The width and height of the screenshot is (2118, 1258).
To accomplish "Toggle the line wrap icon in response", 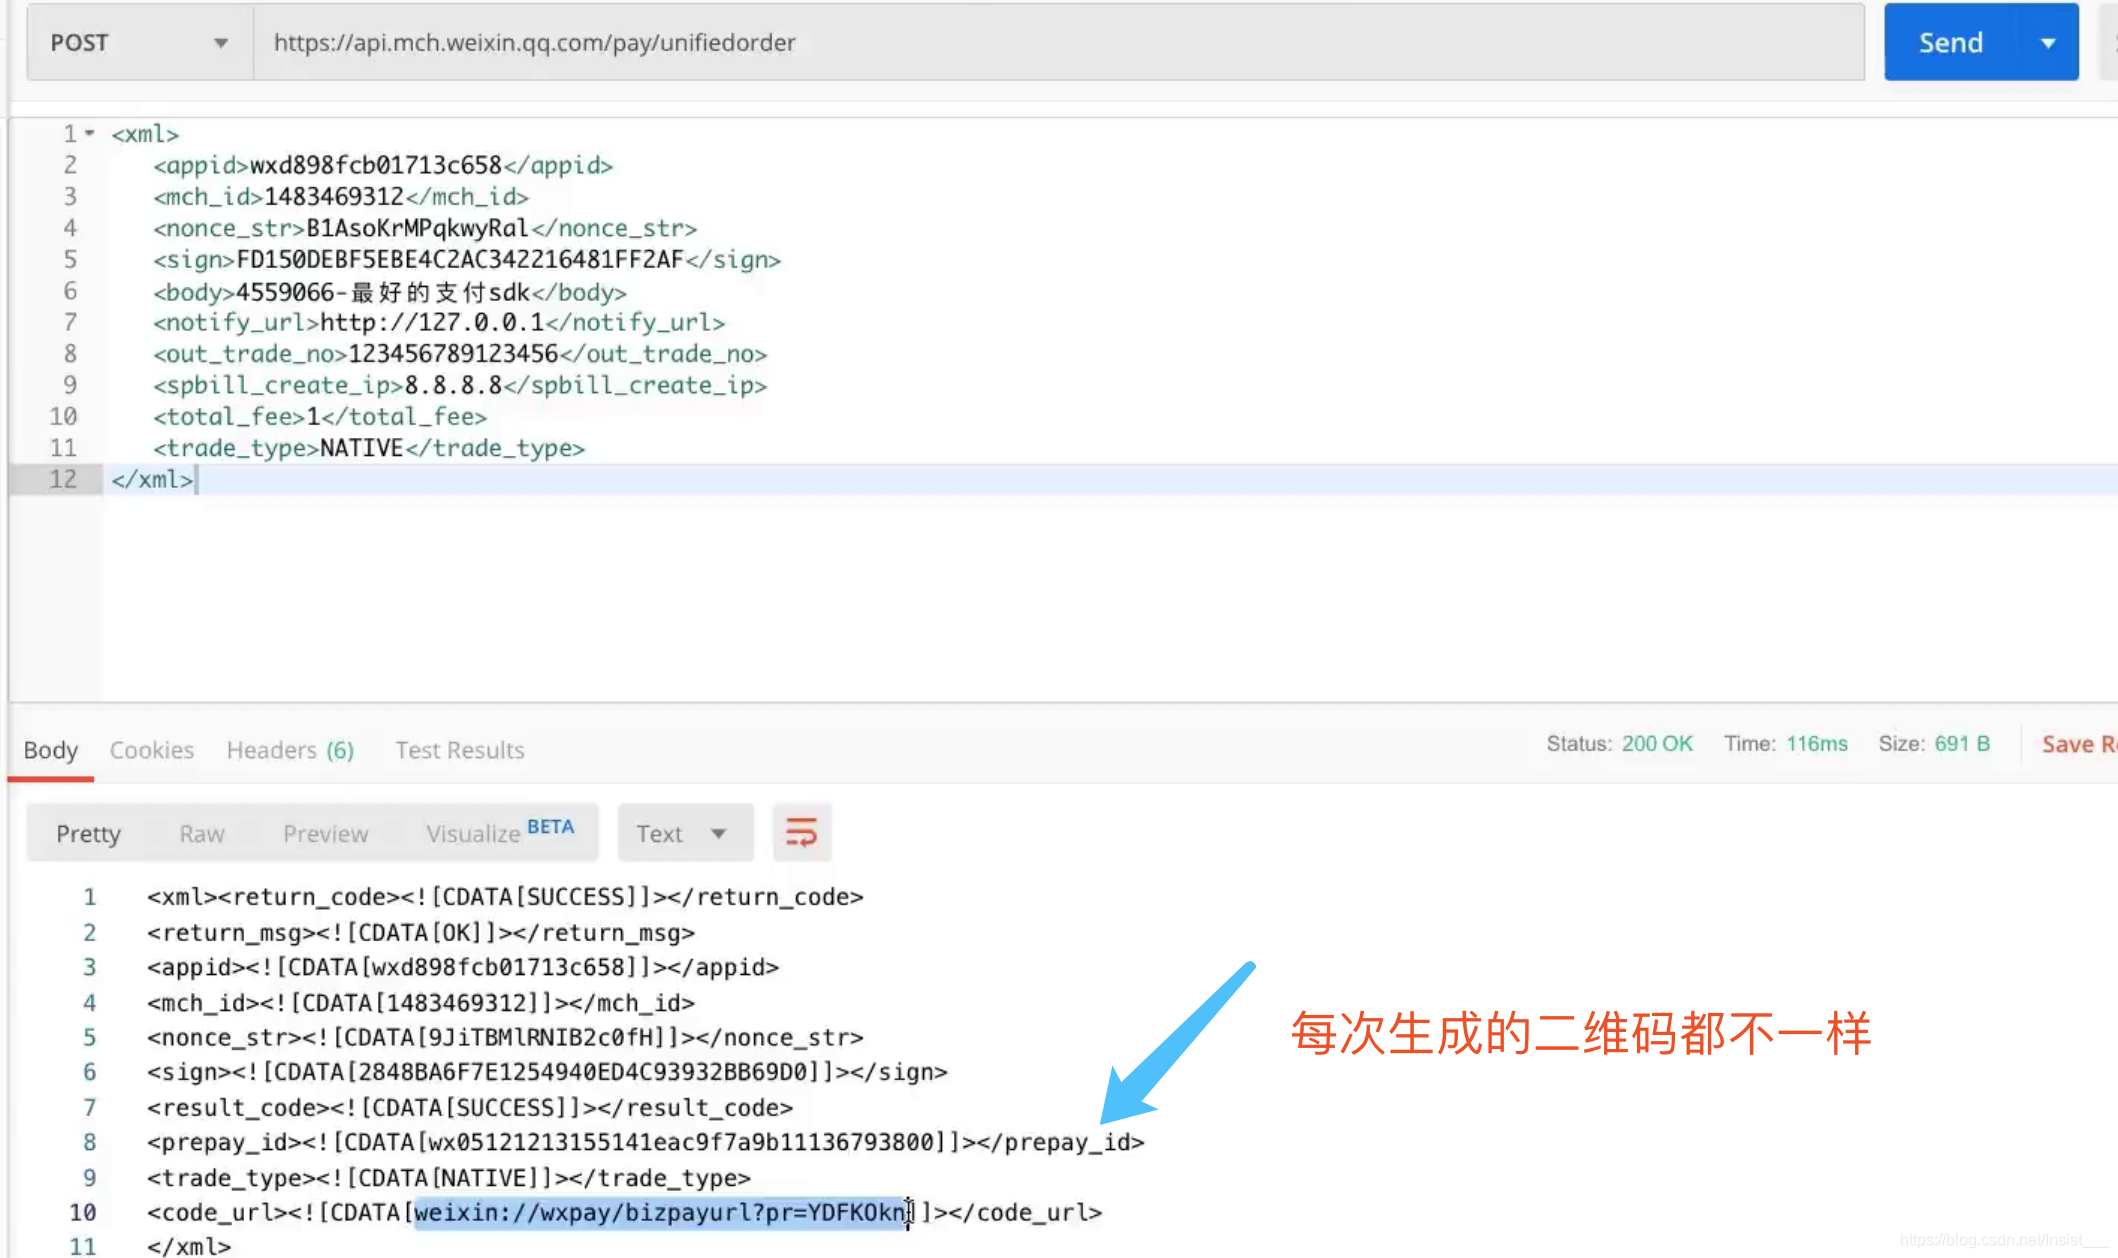I will point(801,833).
